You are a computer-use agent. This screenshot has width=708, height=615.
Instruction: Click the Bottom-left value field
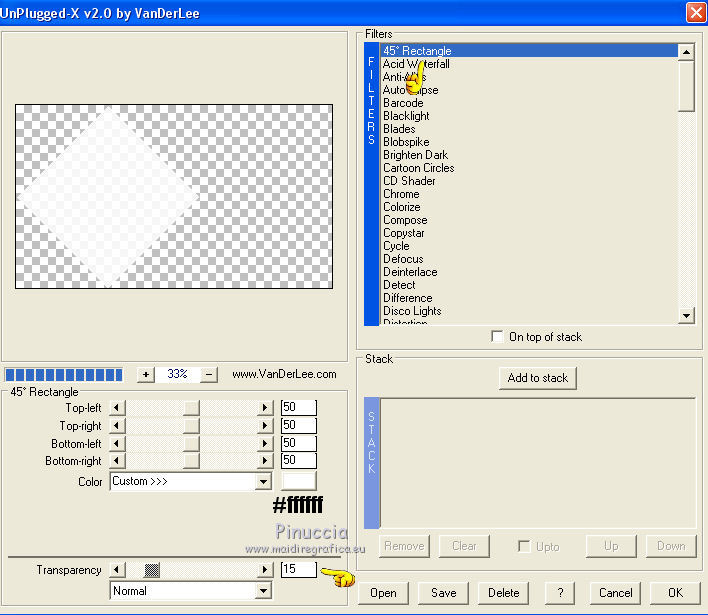point(299,443)
